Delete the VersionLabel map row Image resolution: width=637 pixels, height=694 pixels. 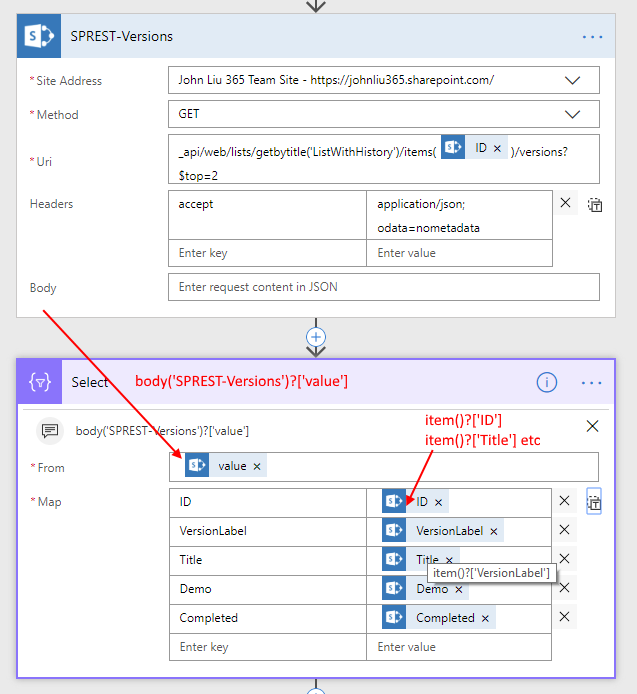point(565,531)
